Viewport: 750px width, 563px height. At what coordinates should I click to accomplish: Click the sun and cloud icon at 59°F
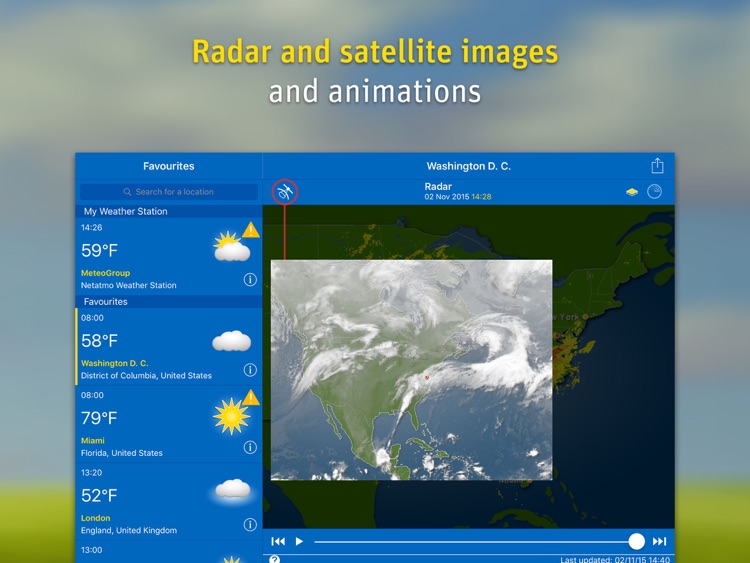tap(232, 246)
